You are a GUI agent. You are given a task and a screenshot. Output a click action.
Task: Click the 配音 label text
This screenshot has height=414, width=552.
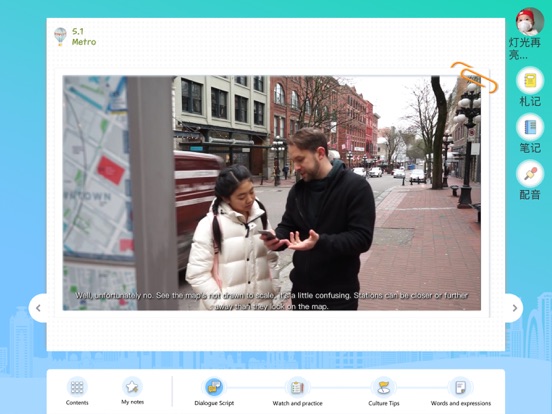530,194
